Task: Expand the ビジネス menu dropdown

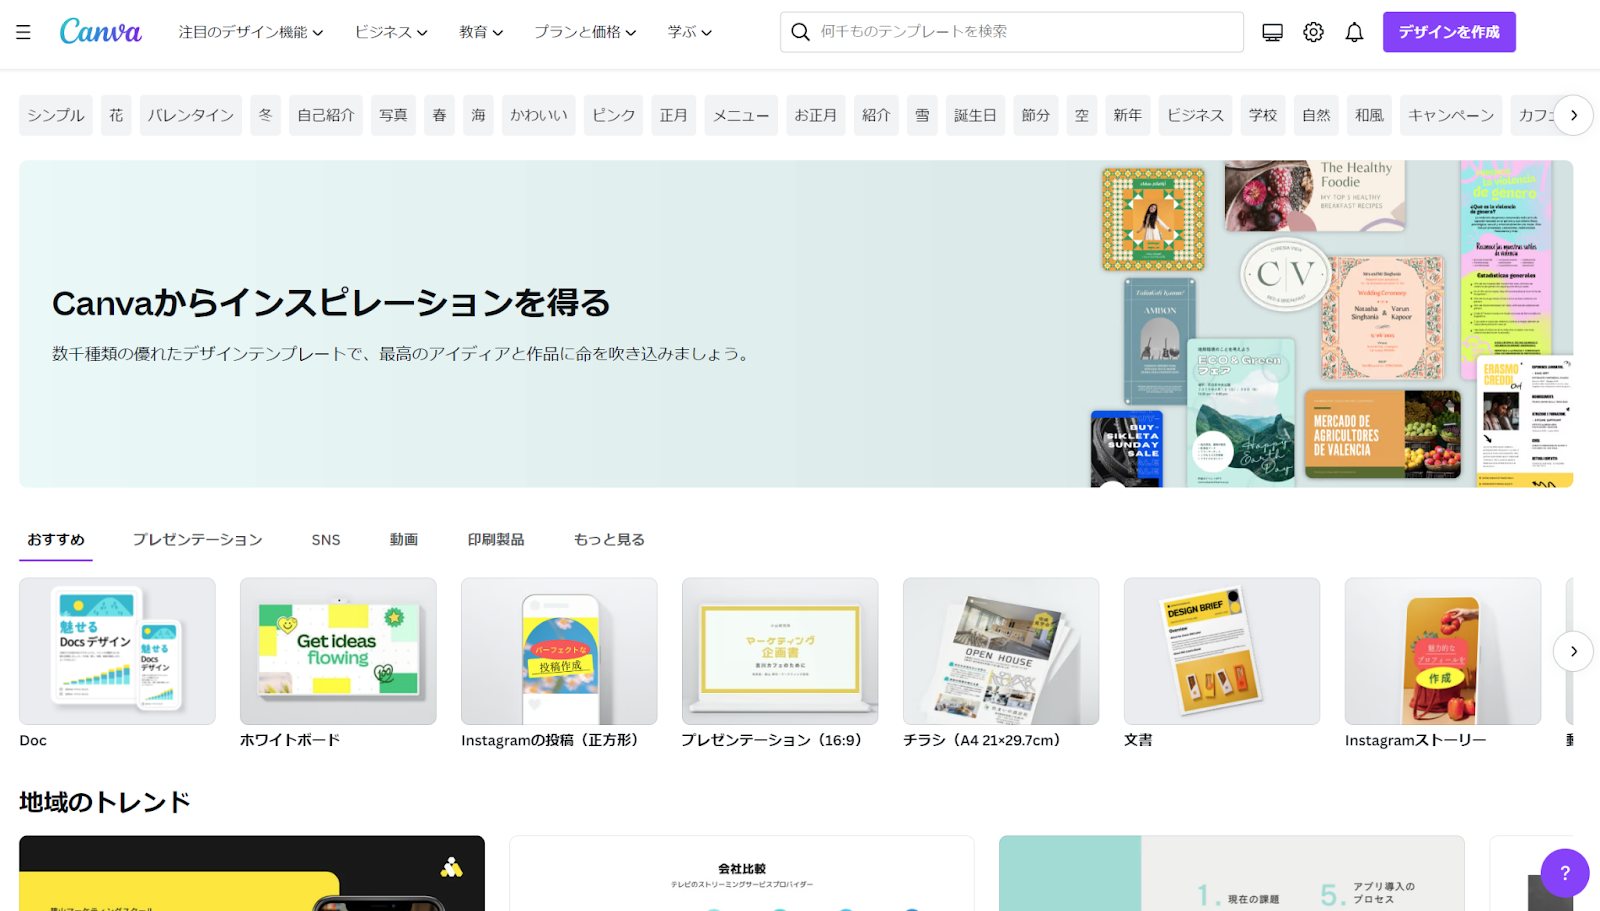Action: [390, 32]
